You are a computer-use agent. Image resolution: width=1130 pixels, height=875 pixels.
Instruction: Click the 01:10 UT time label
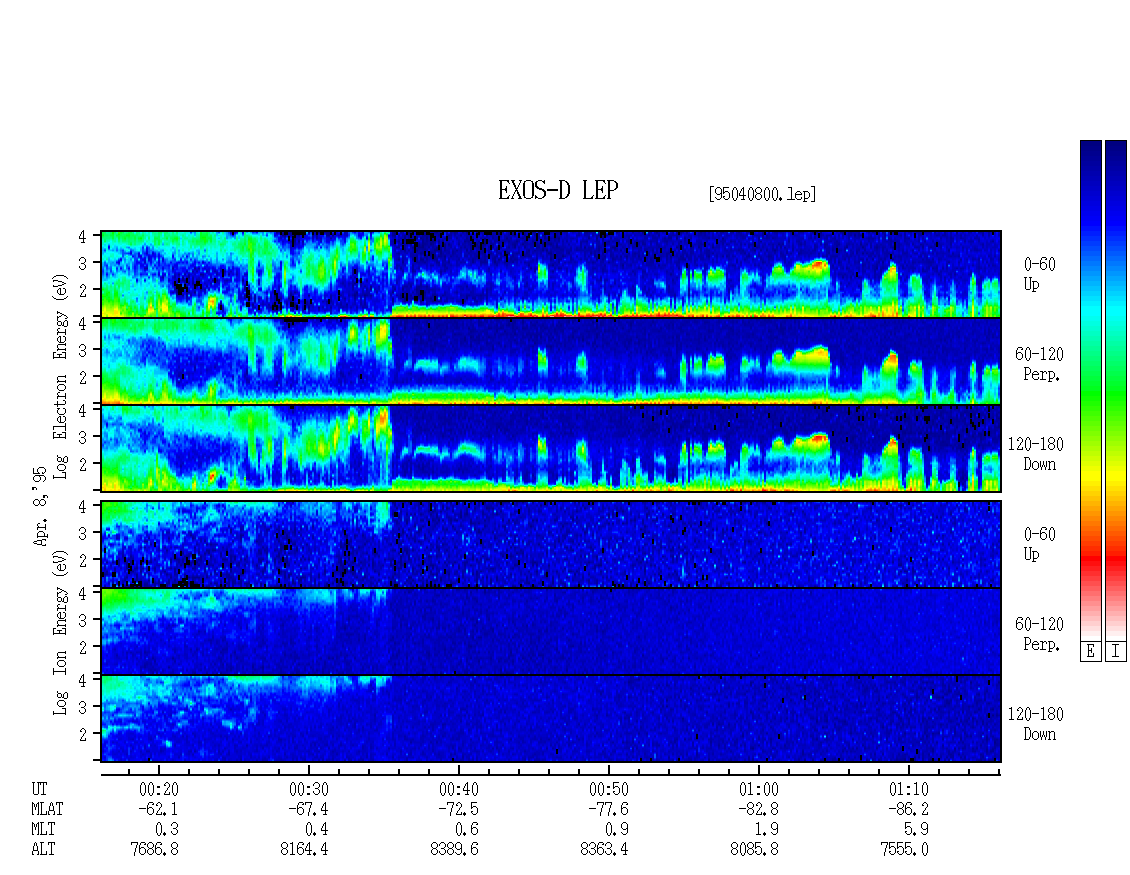click(x=908, y=789)
